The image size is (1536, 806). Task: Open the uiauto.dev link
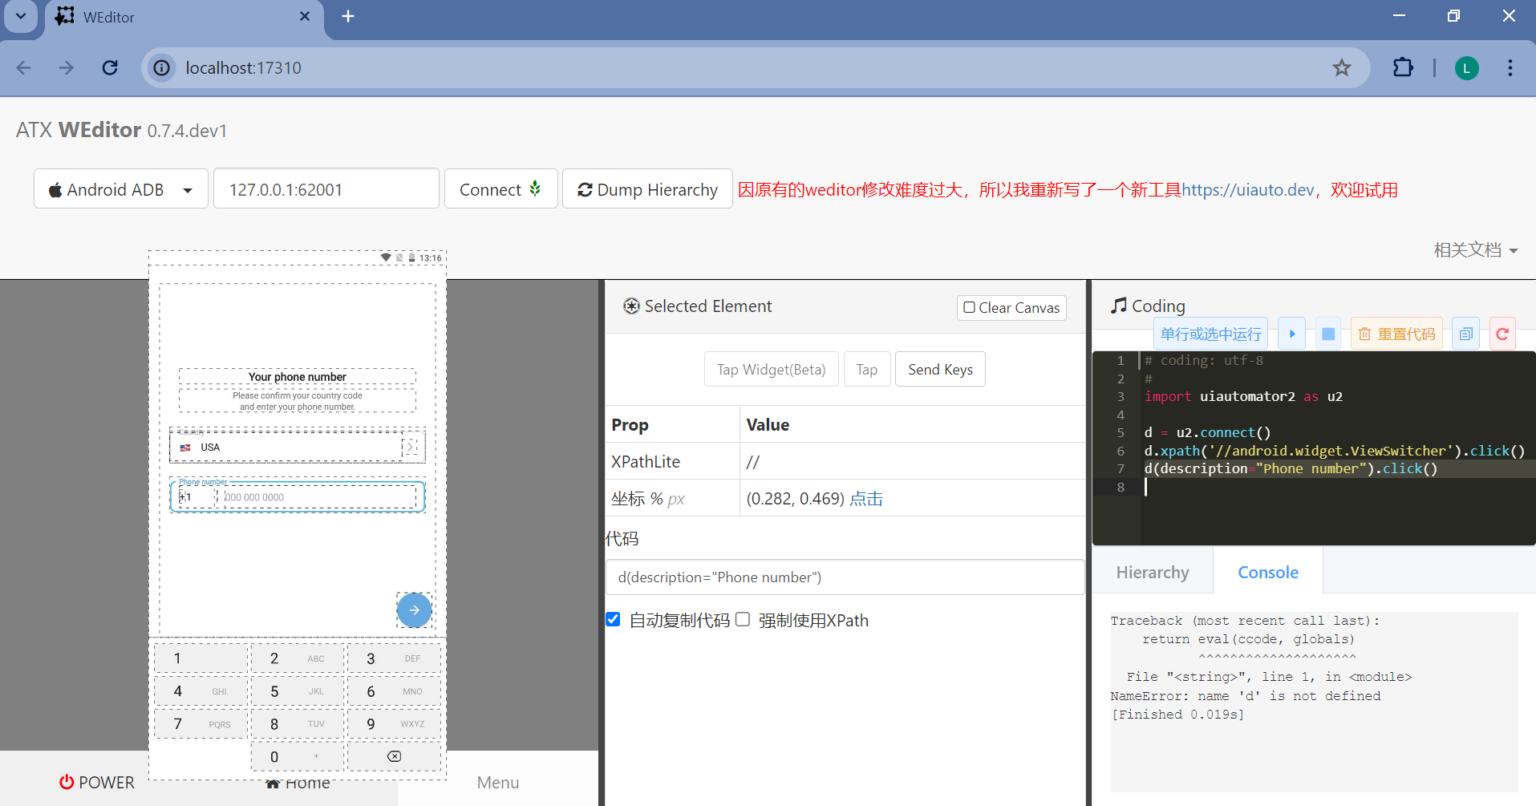point(1248,190)
